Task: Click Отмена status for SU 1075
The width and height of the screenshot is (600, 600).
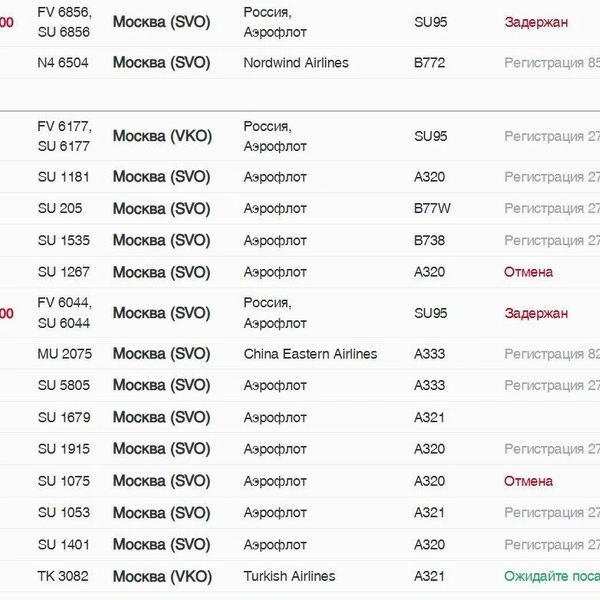Action: point(528,481)
